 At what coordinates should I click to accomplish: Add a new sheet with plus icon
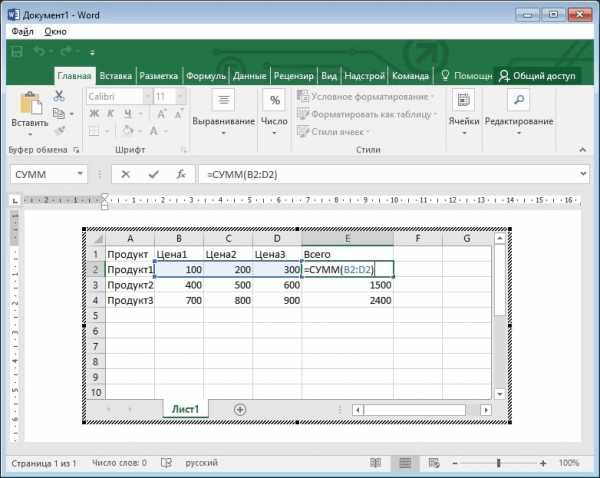tap(240, 410)
